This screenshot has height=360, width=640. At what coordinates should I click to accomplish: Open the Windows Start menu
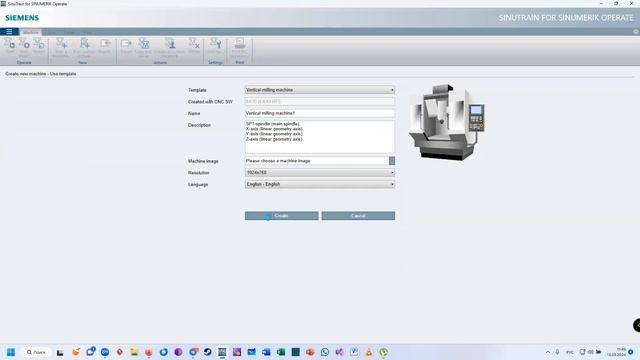point(11,352)
